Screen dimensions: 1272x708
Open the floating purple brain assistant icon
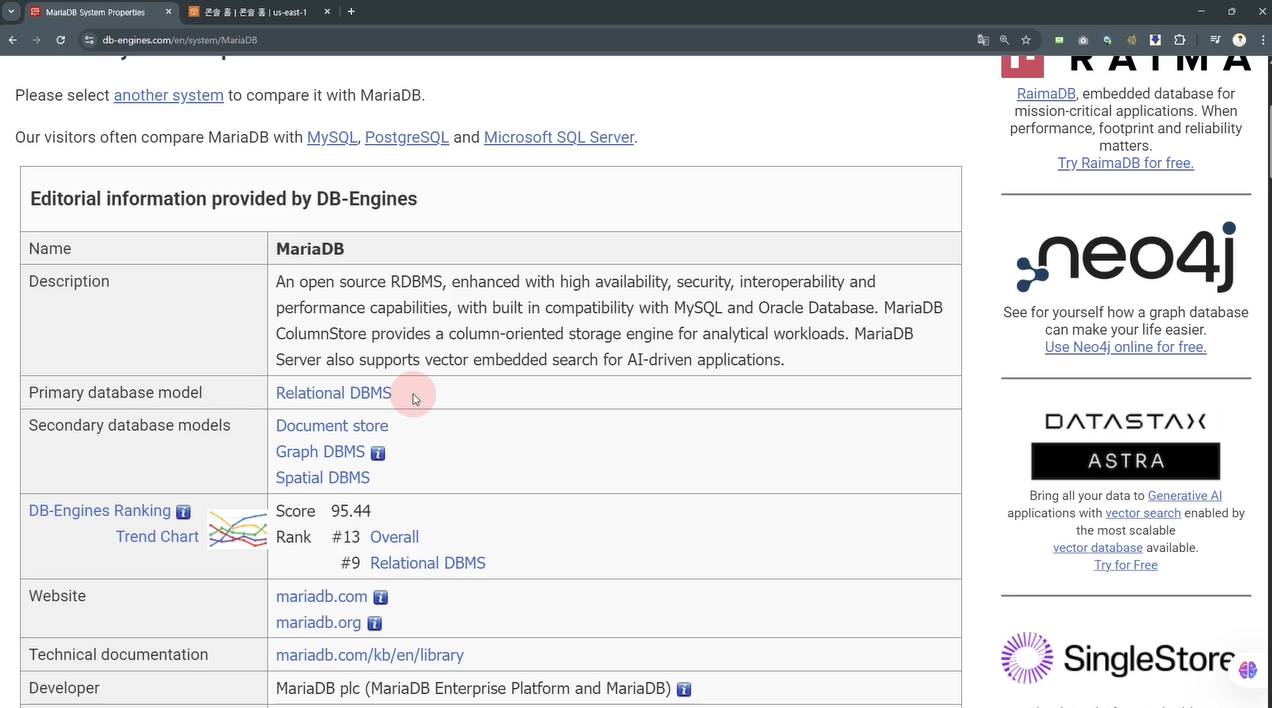pos(1248,670)
